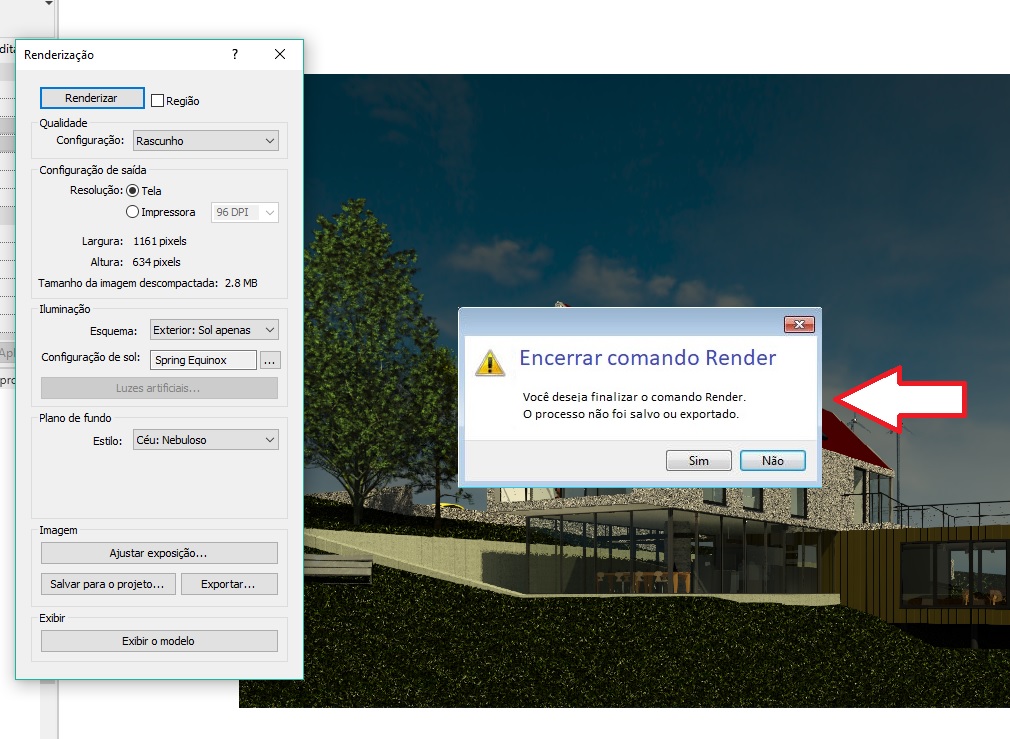Open the Esquema lighting dropdown
1010x739 pixels.
tap(214, 330)
